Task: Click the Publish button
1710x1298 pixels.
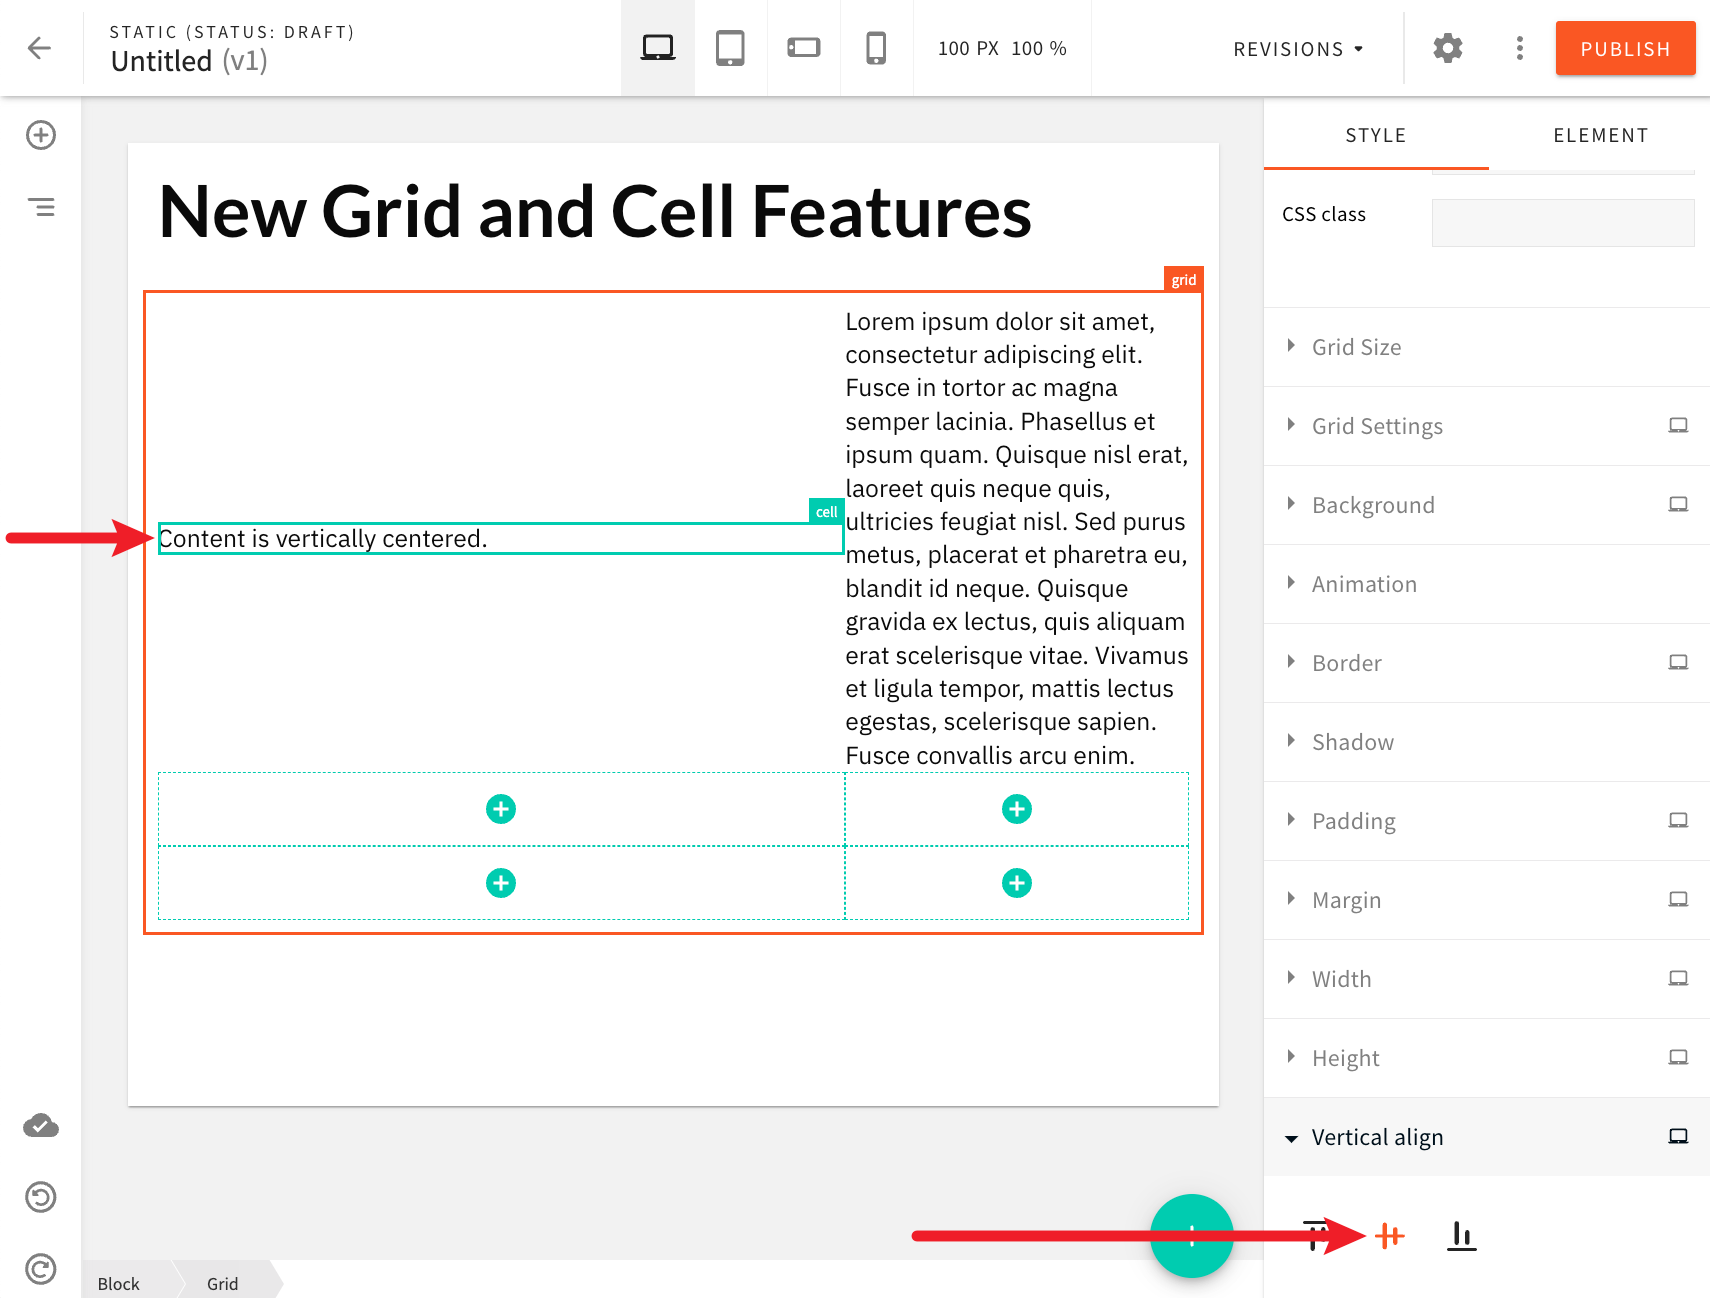Action: [x=1624, y=48]
